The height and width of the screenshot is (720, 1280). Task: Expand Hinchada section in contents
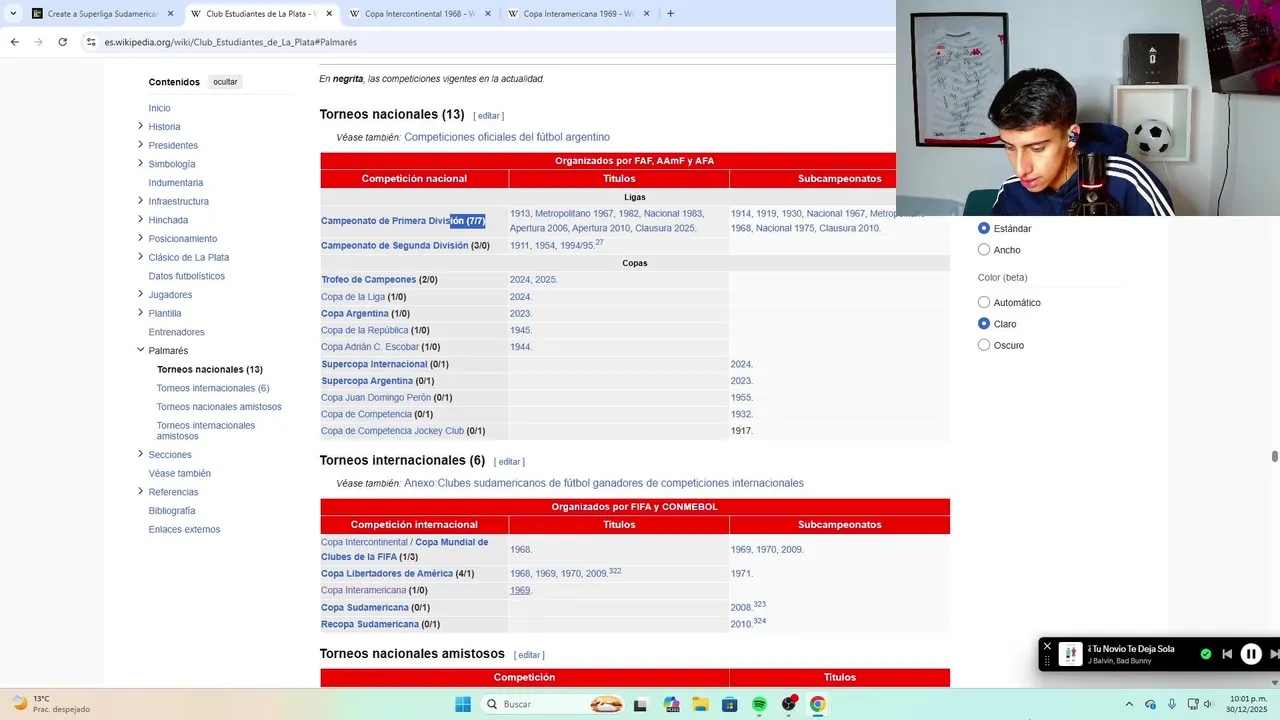pos(140,219)
